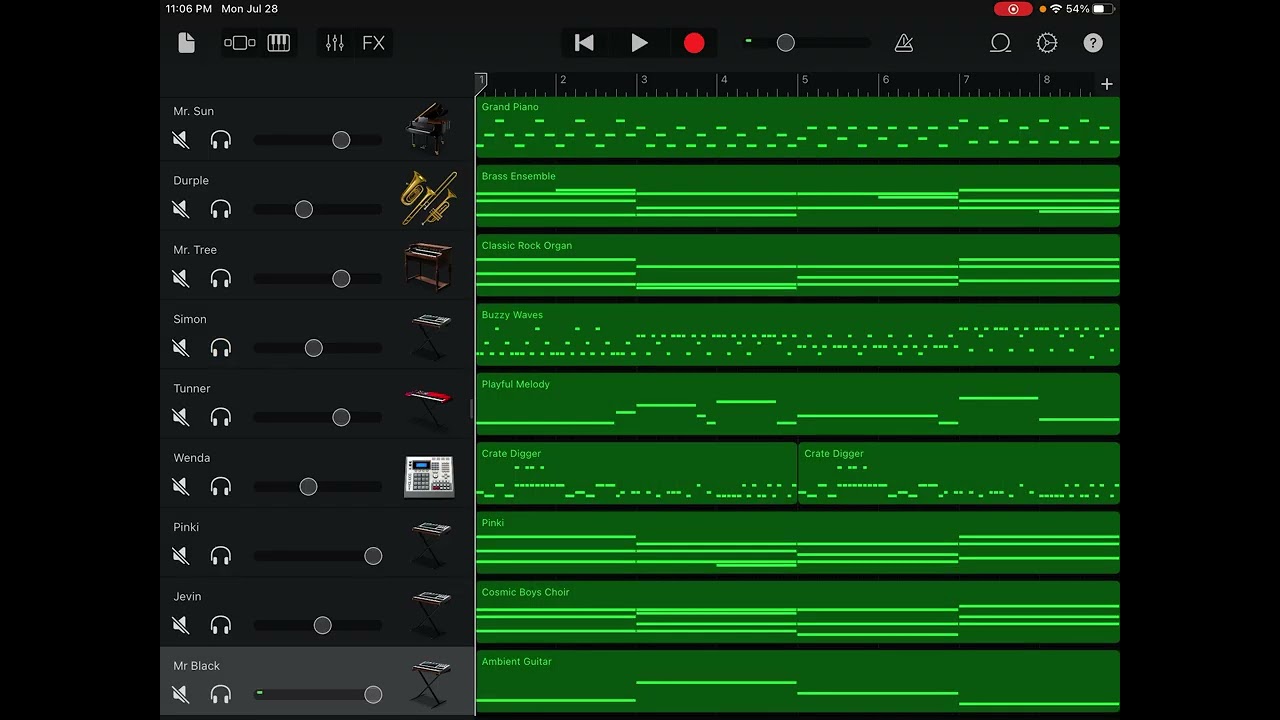Viewport: 1280px width, 720px height.
Task: Select the Tunner track name
Action: click(192, 388)
